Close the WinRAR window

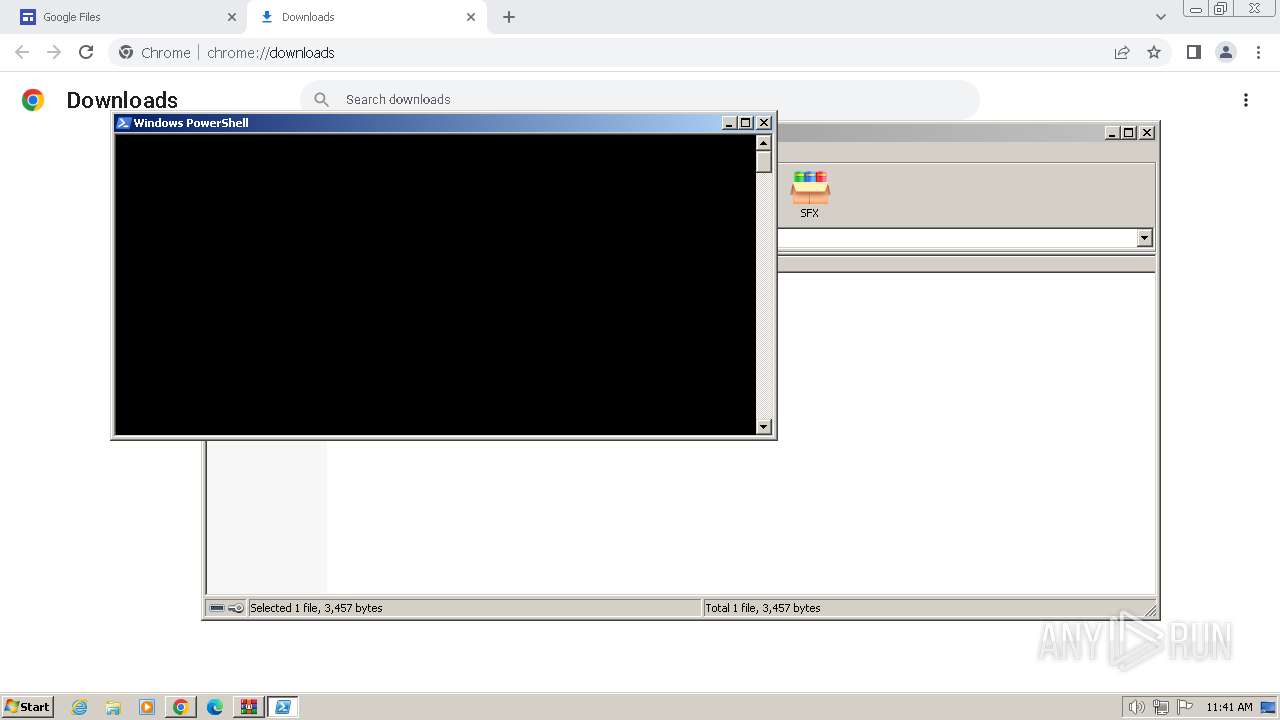1147,133
